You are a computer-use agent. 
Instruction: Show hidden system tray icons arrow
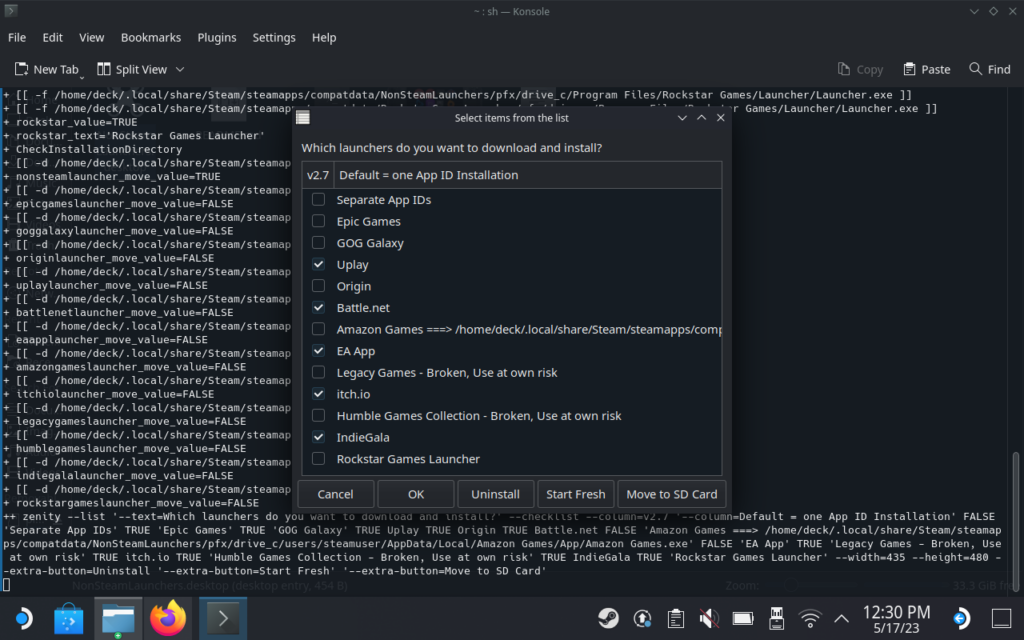click(x=841, y=618)
